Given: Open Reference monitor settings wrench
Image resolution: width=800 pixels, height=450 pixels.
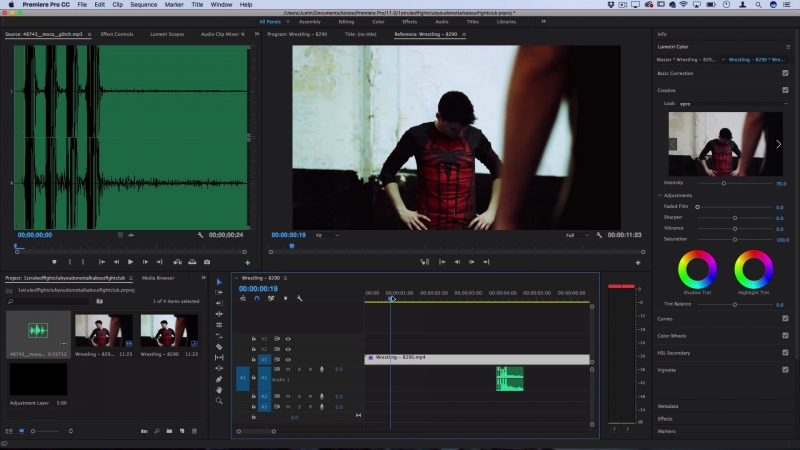Looking at the screenshot, I should pyautogui.click(x=599, y=235).
